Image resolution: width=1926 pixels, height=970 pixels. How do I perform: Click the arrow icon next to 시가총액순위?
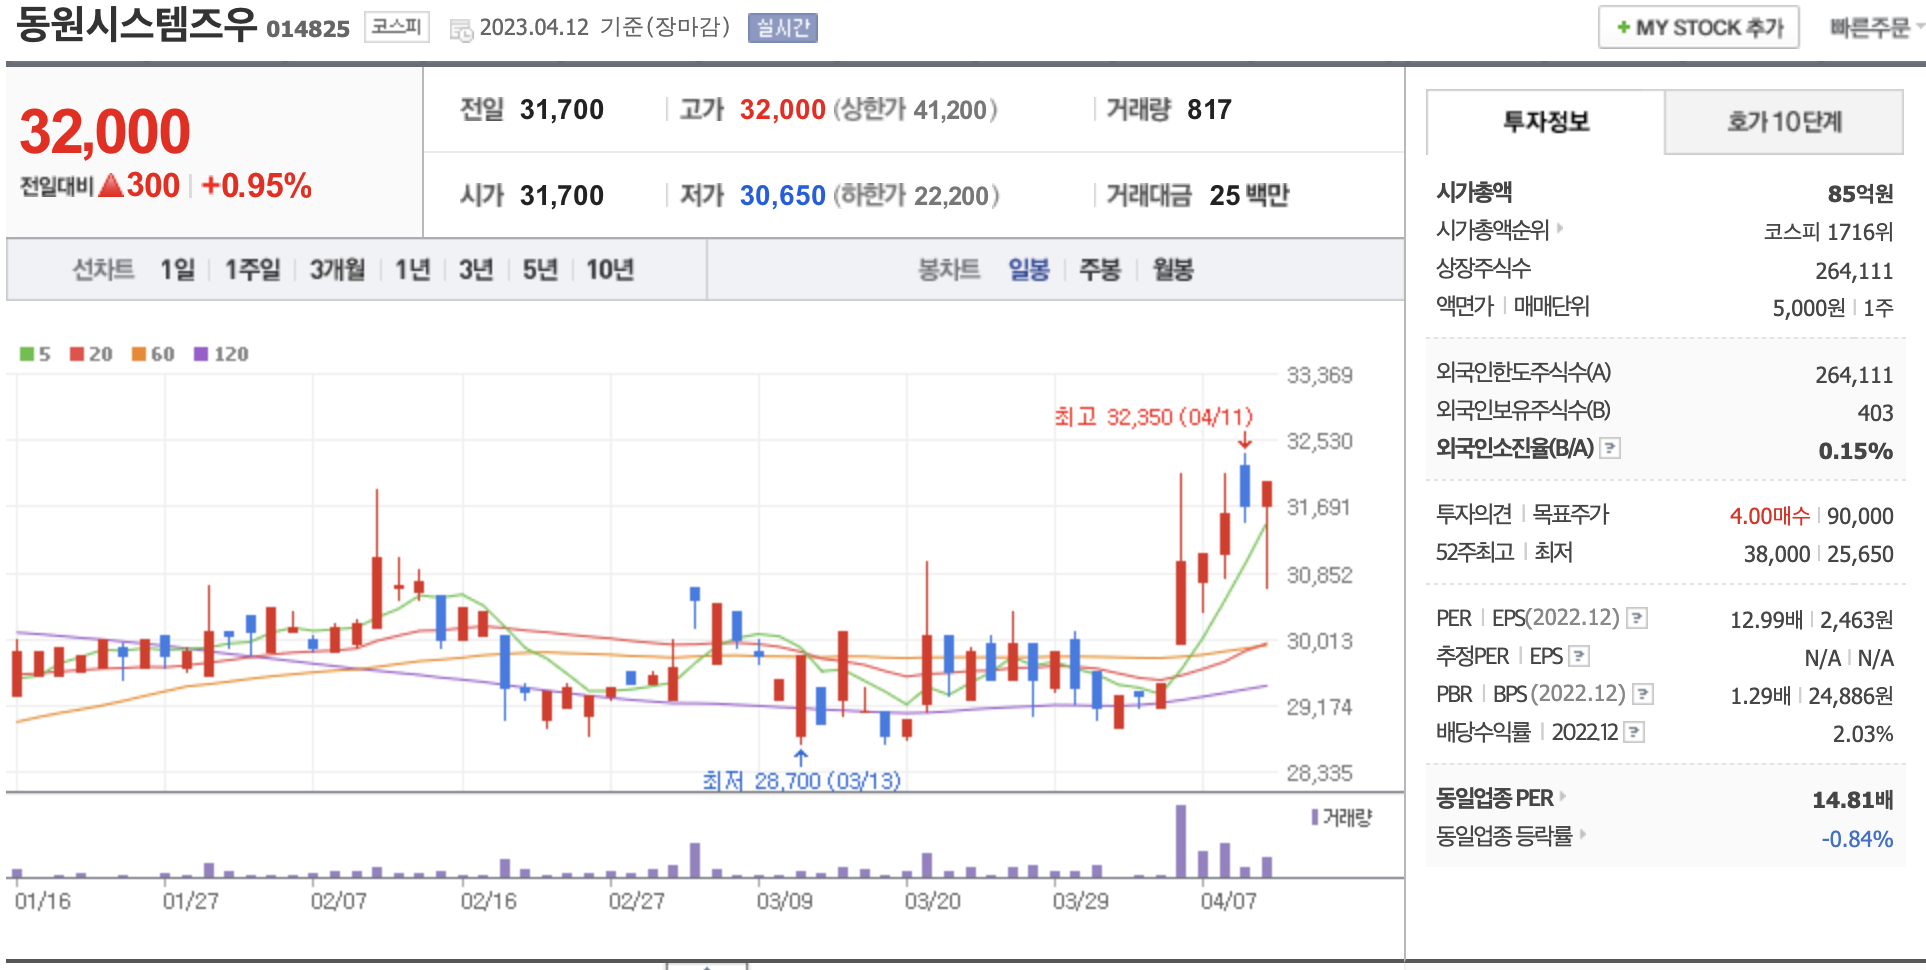[1560, 228]
